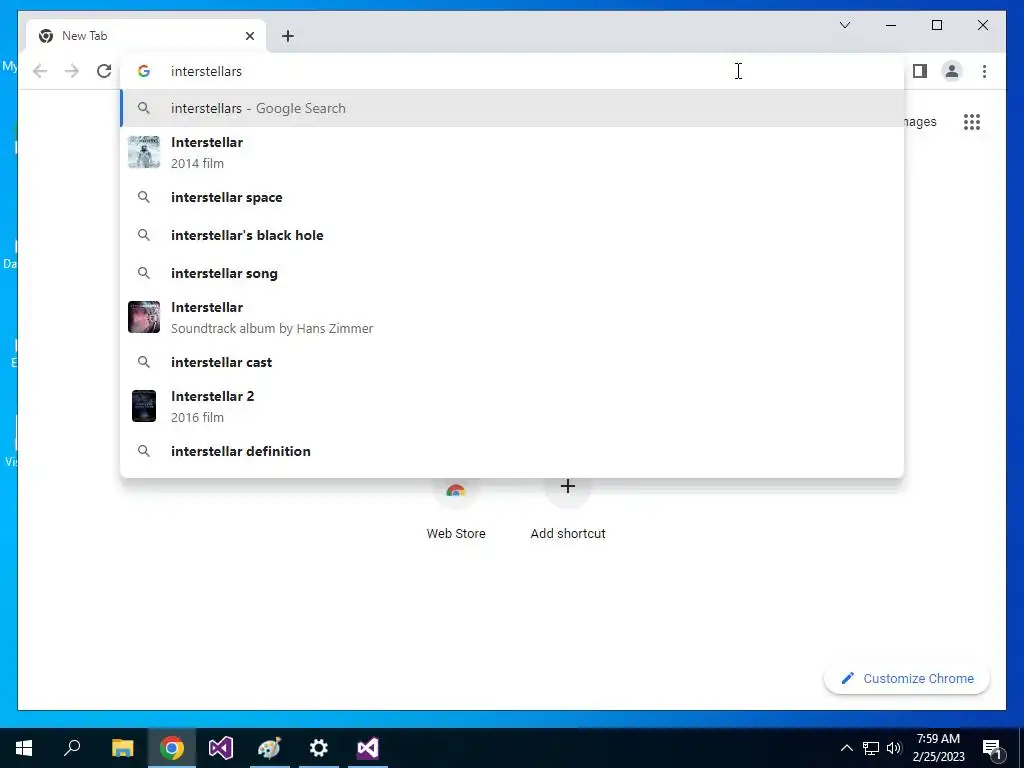Click the Chrome taskbar icon
The width and height of the screenshot is (1024, 768).
pyautogui.click(x=172, y=748)
